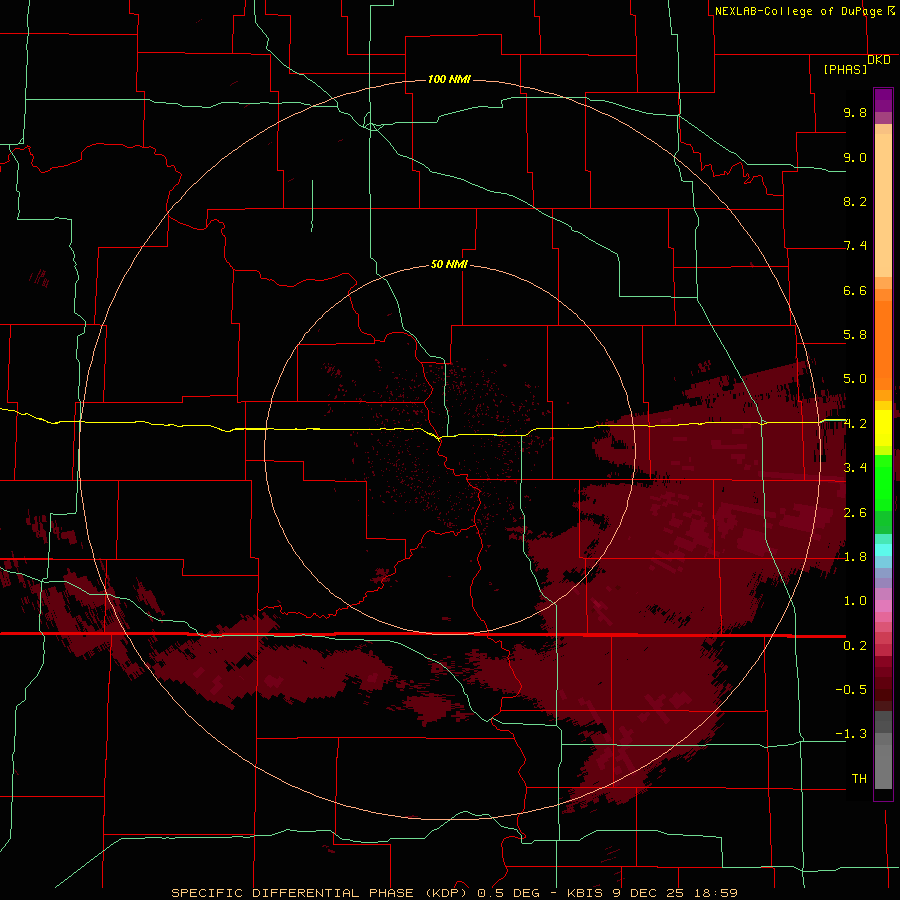Viewport: 900px width, 900px height.
Task: Click the -1.3 value on the color scale
Action: 851,734
